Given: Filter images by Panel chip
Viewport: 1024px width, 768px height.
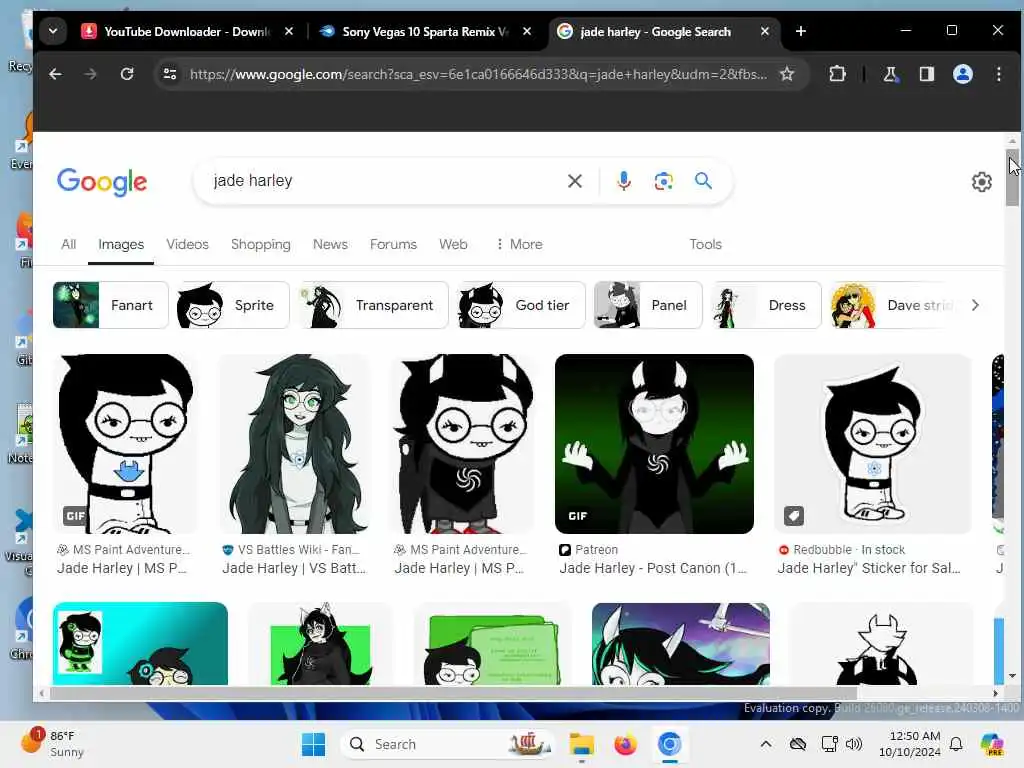Looking at the screenshot, I should click(x=648, y=305).
